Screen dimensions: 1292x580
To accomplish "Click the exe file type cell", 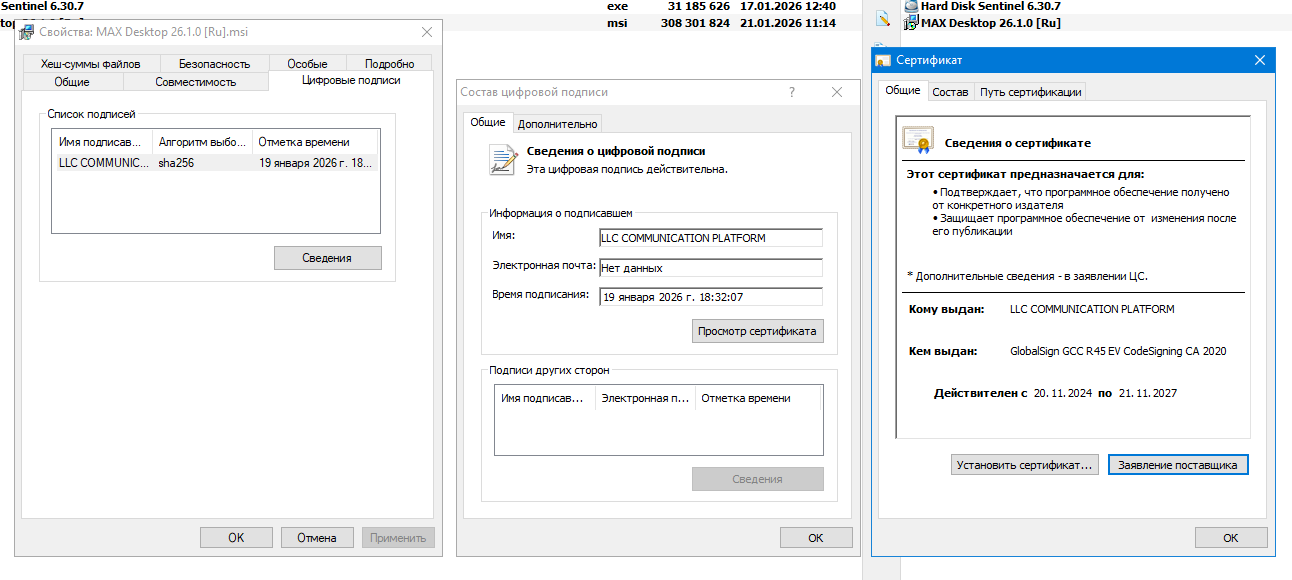I will coord(617,6).
